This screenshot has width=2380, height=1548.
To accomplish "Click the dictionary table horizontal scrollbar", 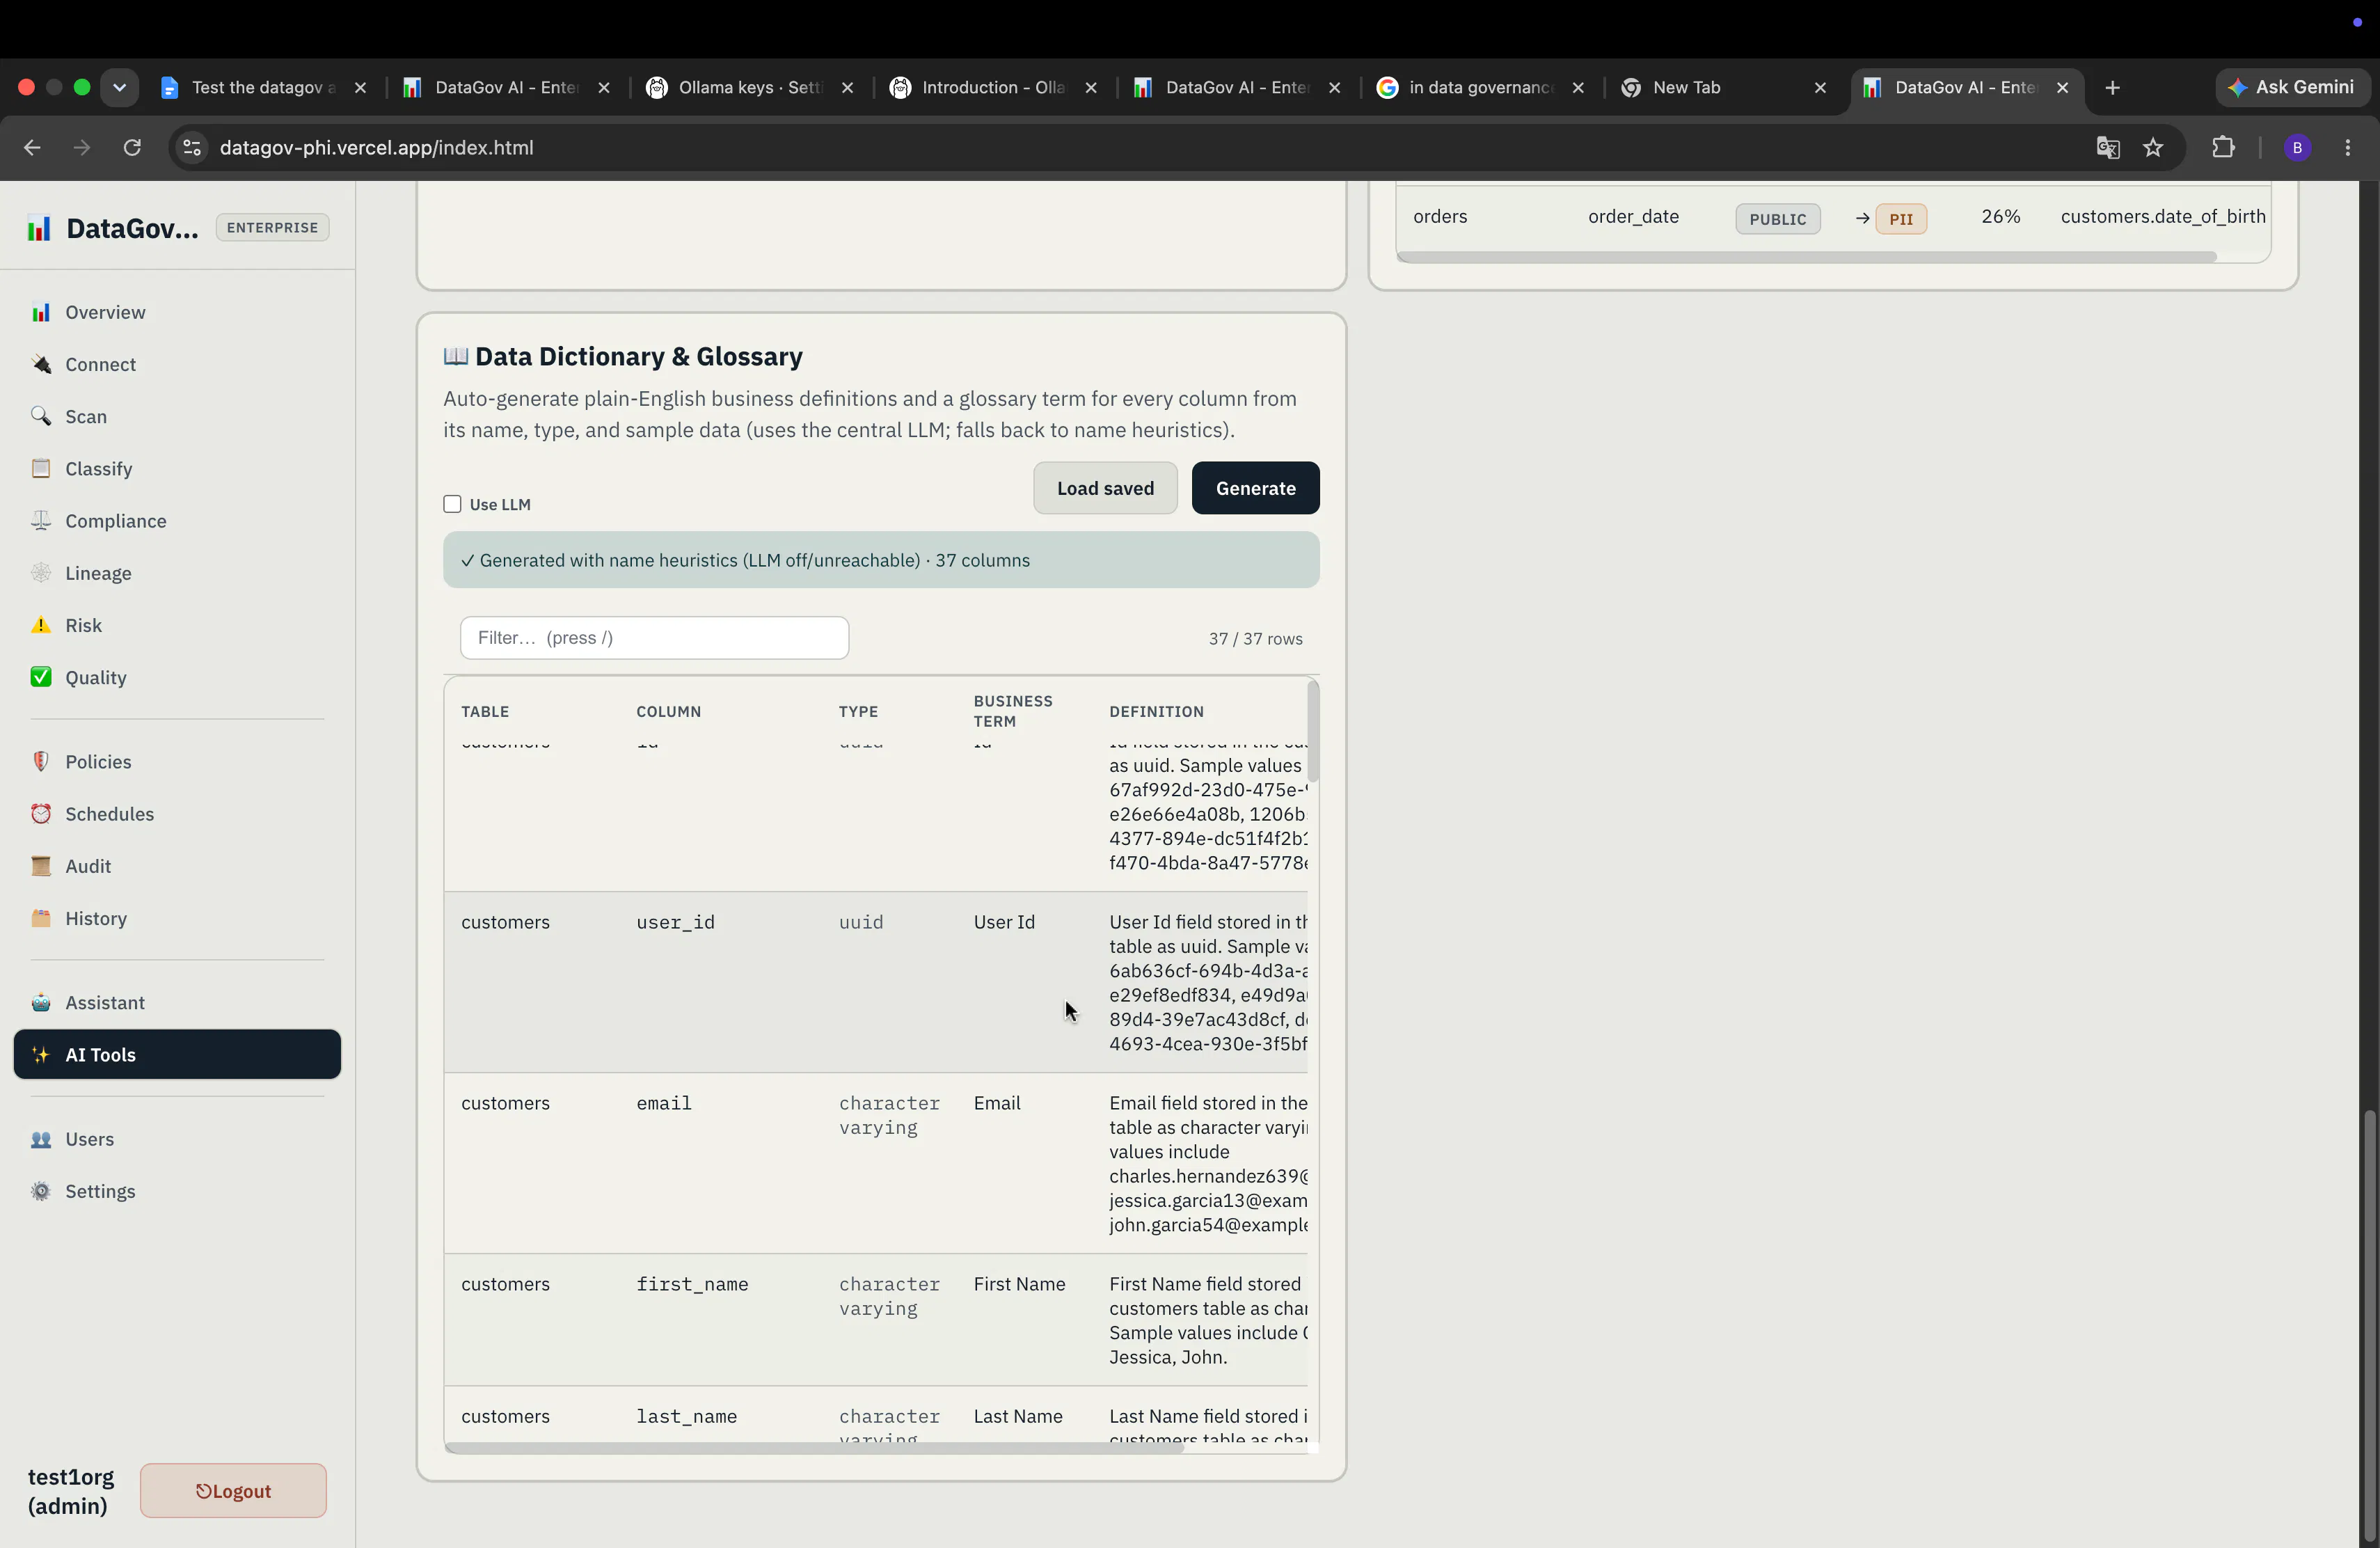I will (x=814, y=1447).
